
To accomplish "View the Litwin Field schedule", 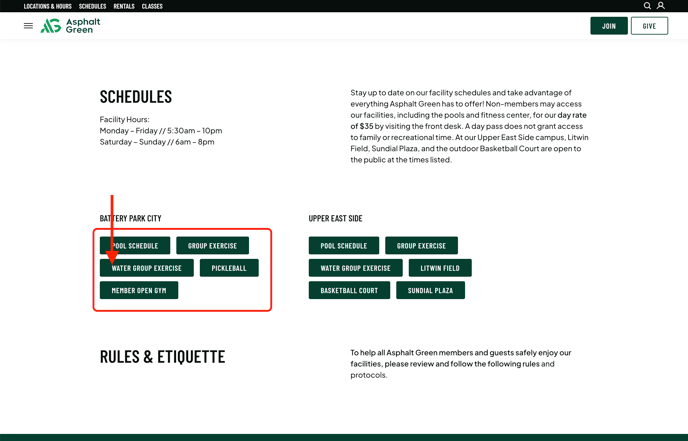I will (440, 268).
